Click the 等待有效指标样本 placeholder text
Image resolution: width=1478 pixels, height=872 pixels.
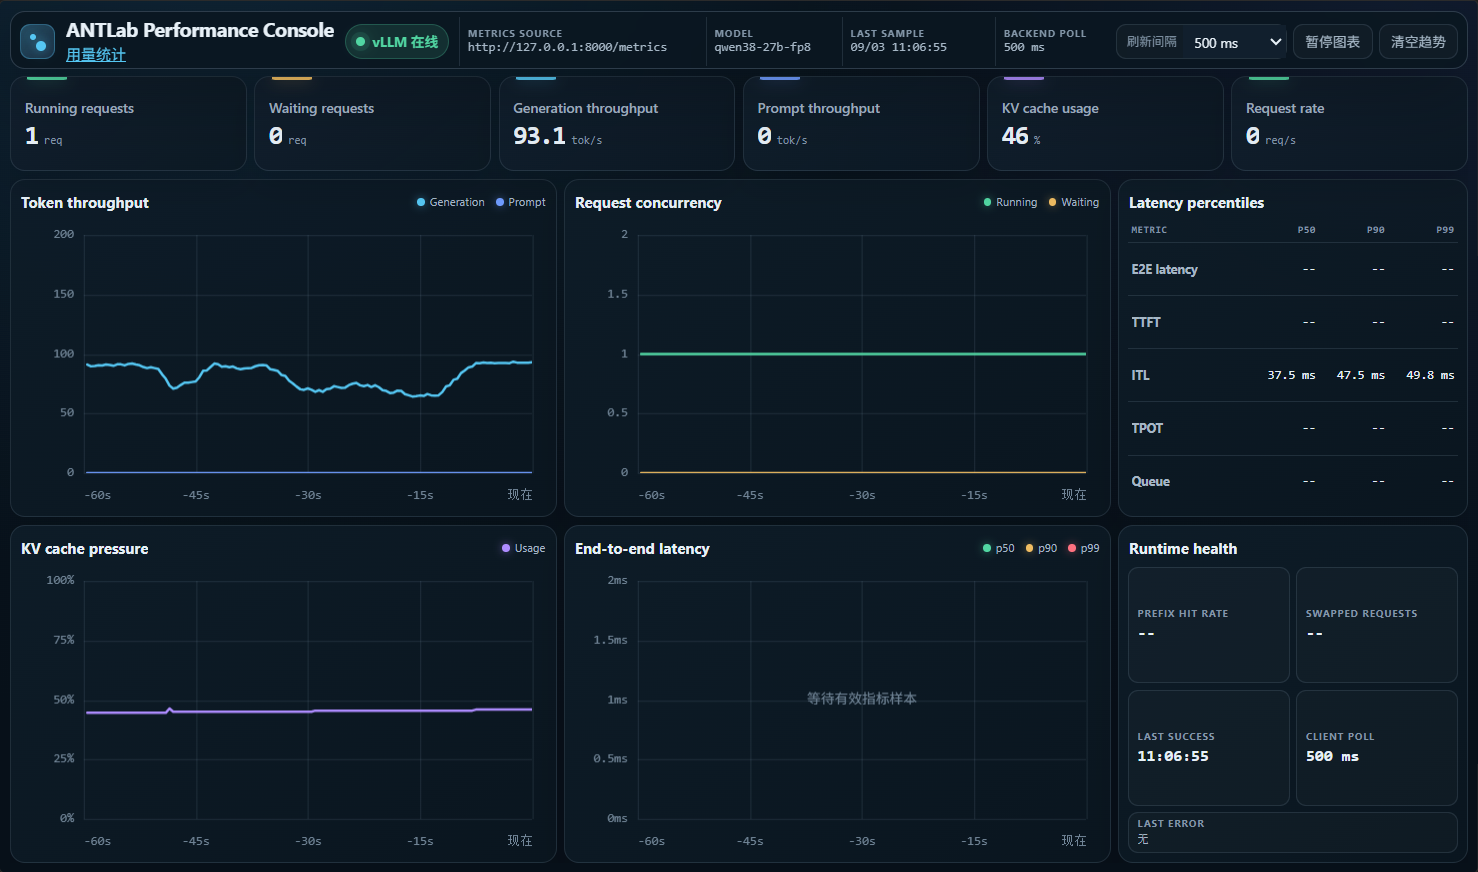[862, 699]
